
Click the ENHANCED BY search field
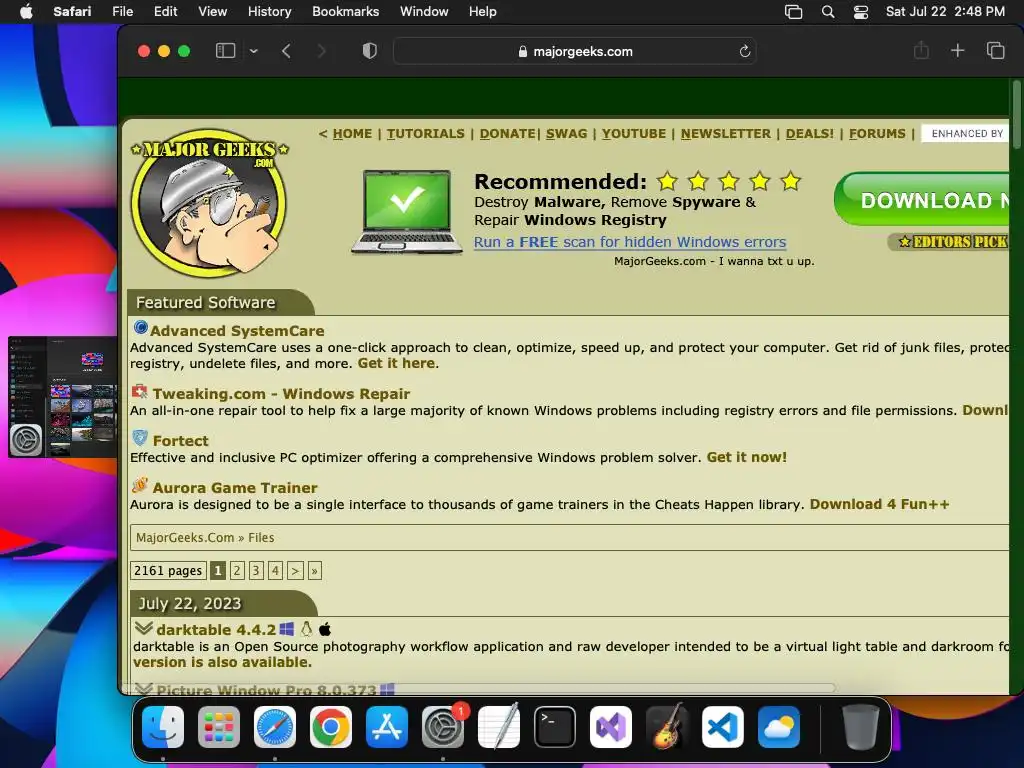point(965,134)
